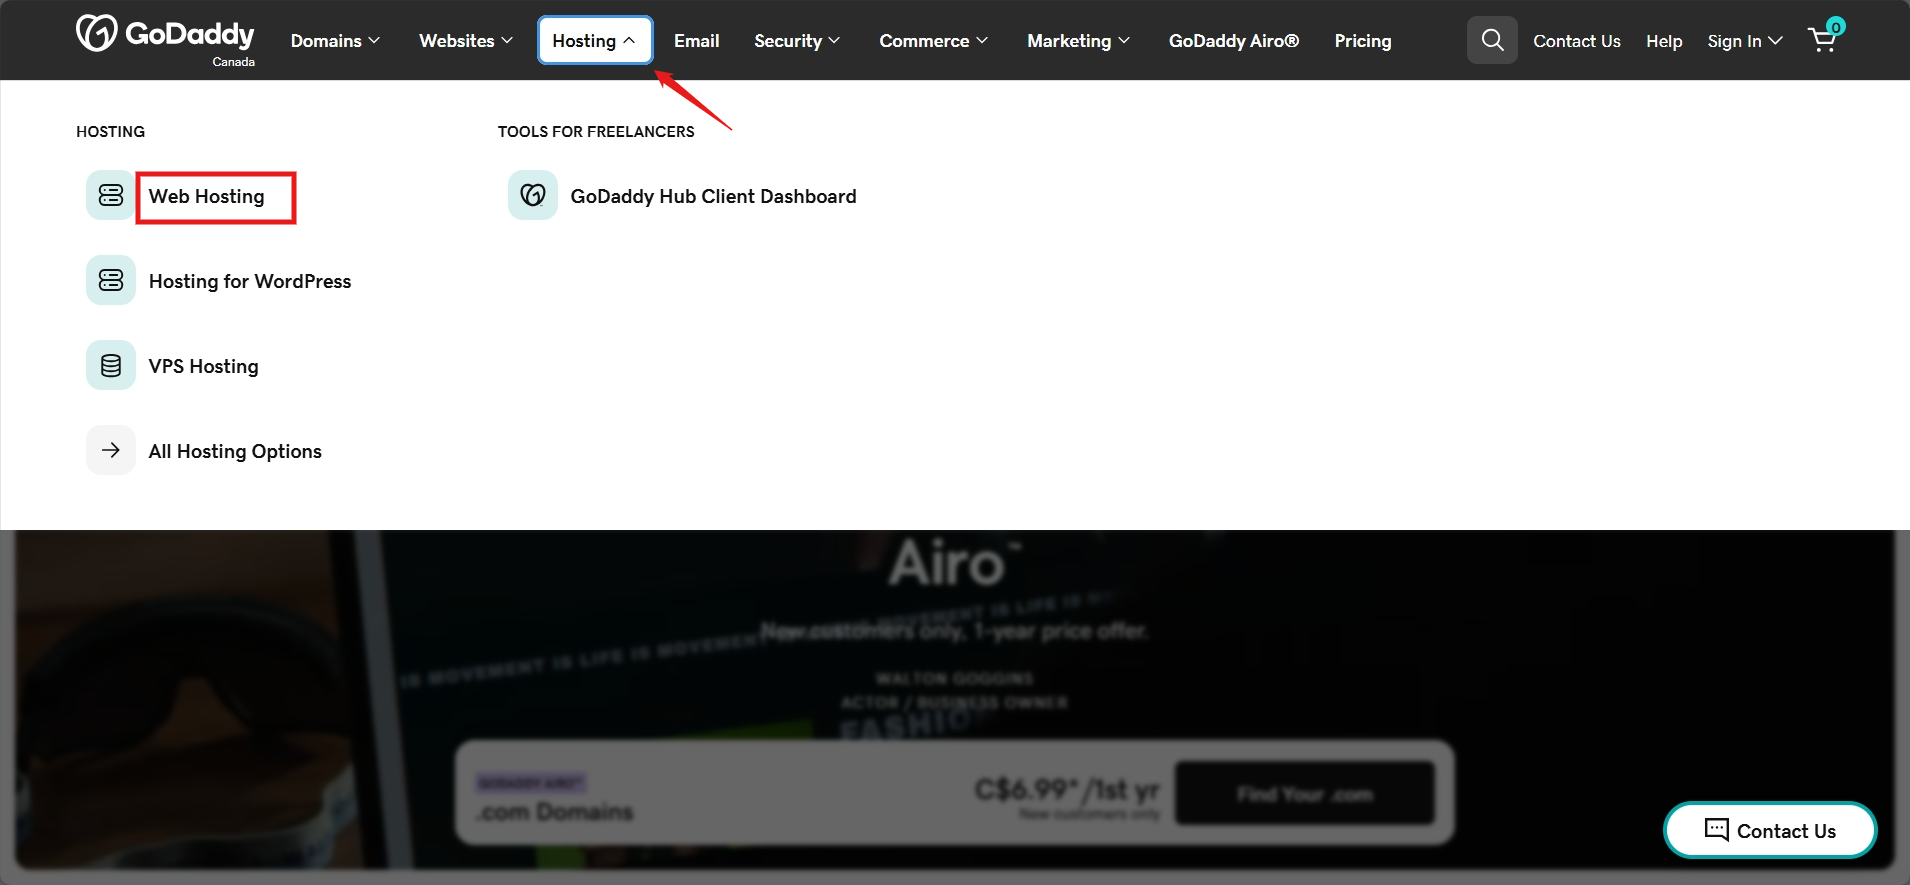Expand the Marketing menu

[1078, 41]
